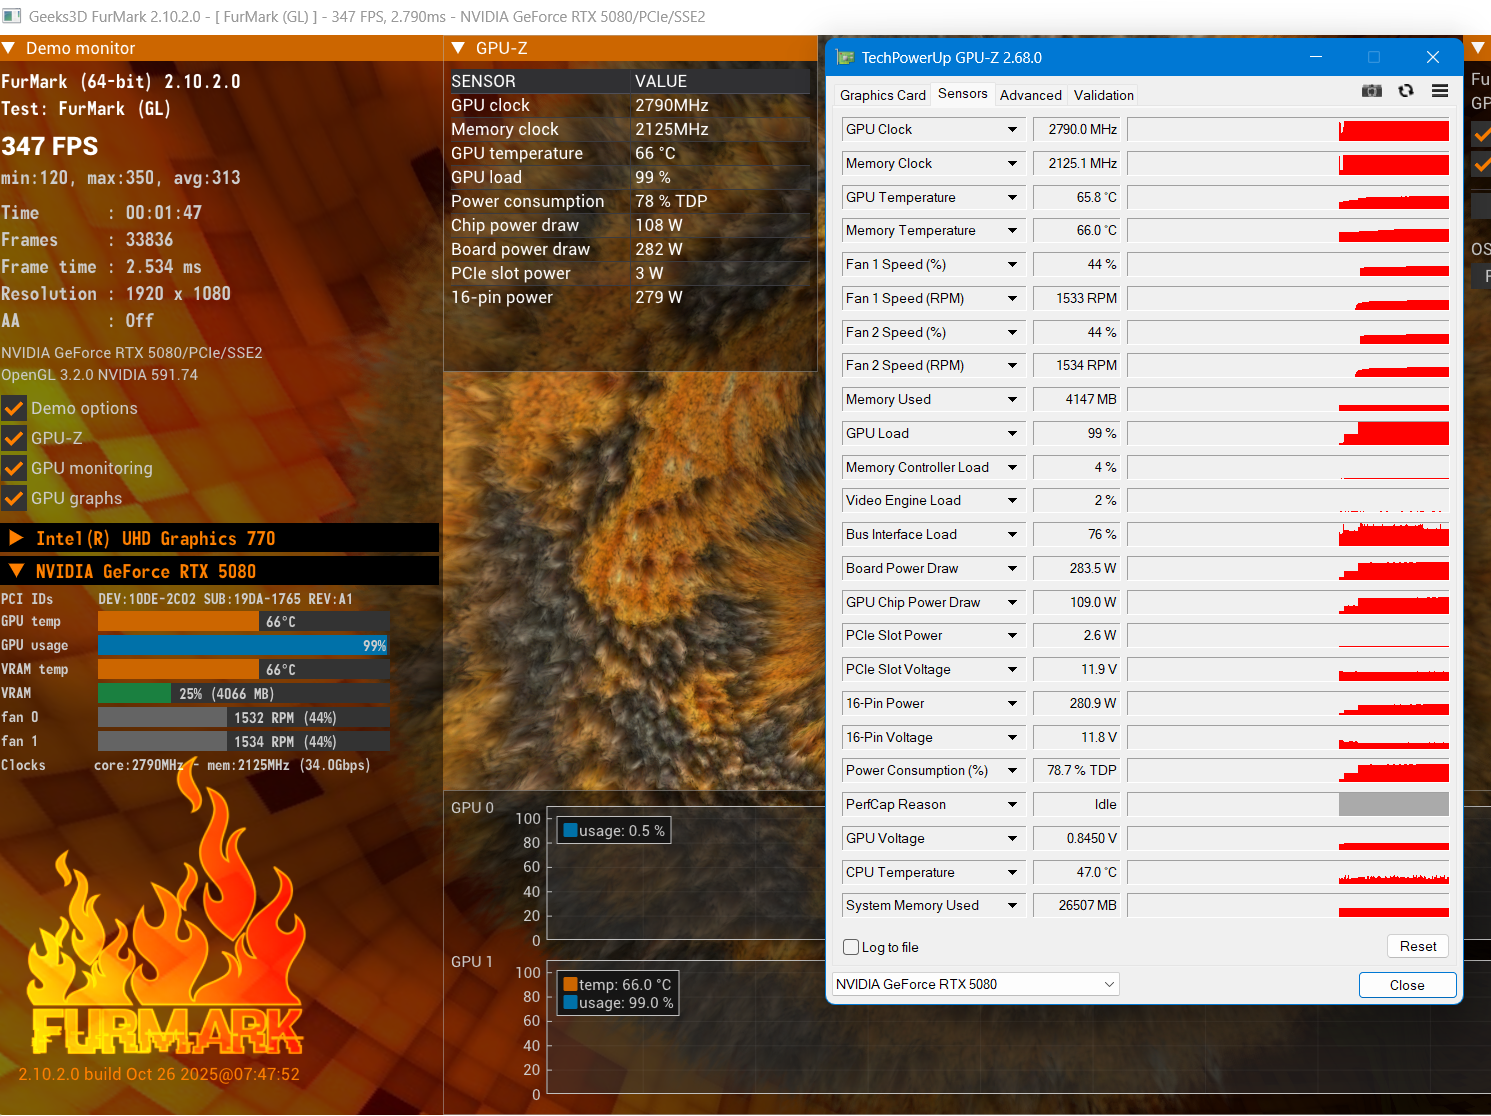Collapse the Demo monitor panel
The image size is (1491, 1116).
coord(9,48)
